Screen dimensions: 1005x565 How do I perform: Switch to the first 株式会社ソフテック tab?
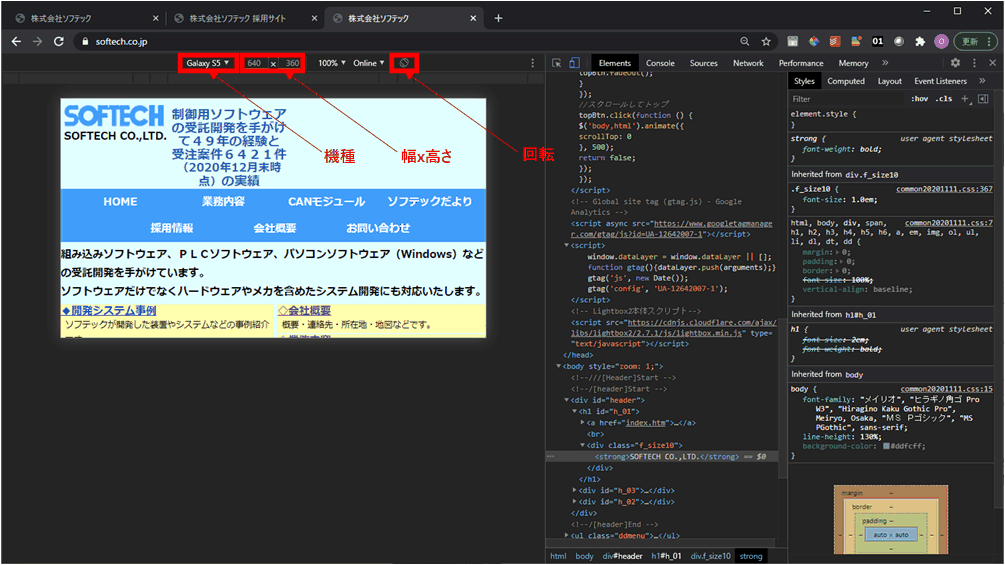[87, 19]
